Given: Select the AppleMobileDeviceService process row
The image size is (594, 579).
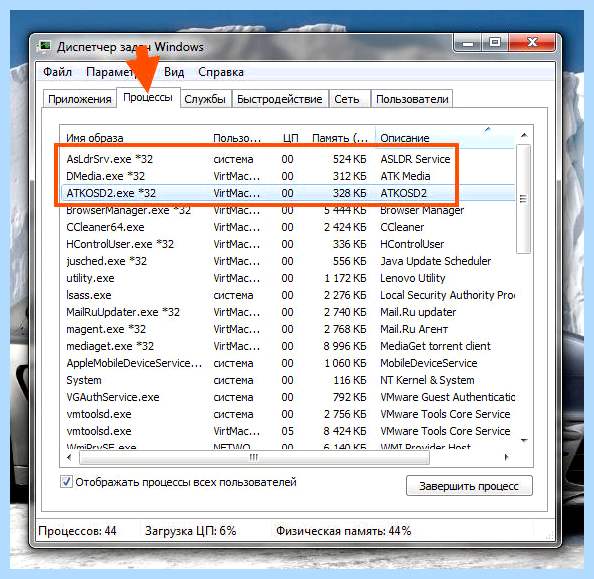Looking at the screenshot, I should tap(287, 363).
